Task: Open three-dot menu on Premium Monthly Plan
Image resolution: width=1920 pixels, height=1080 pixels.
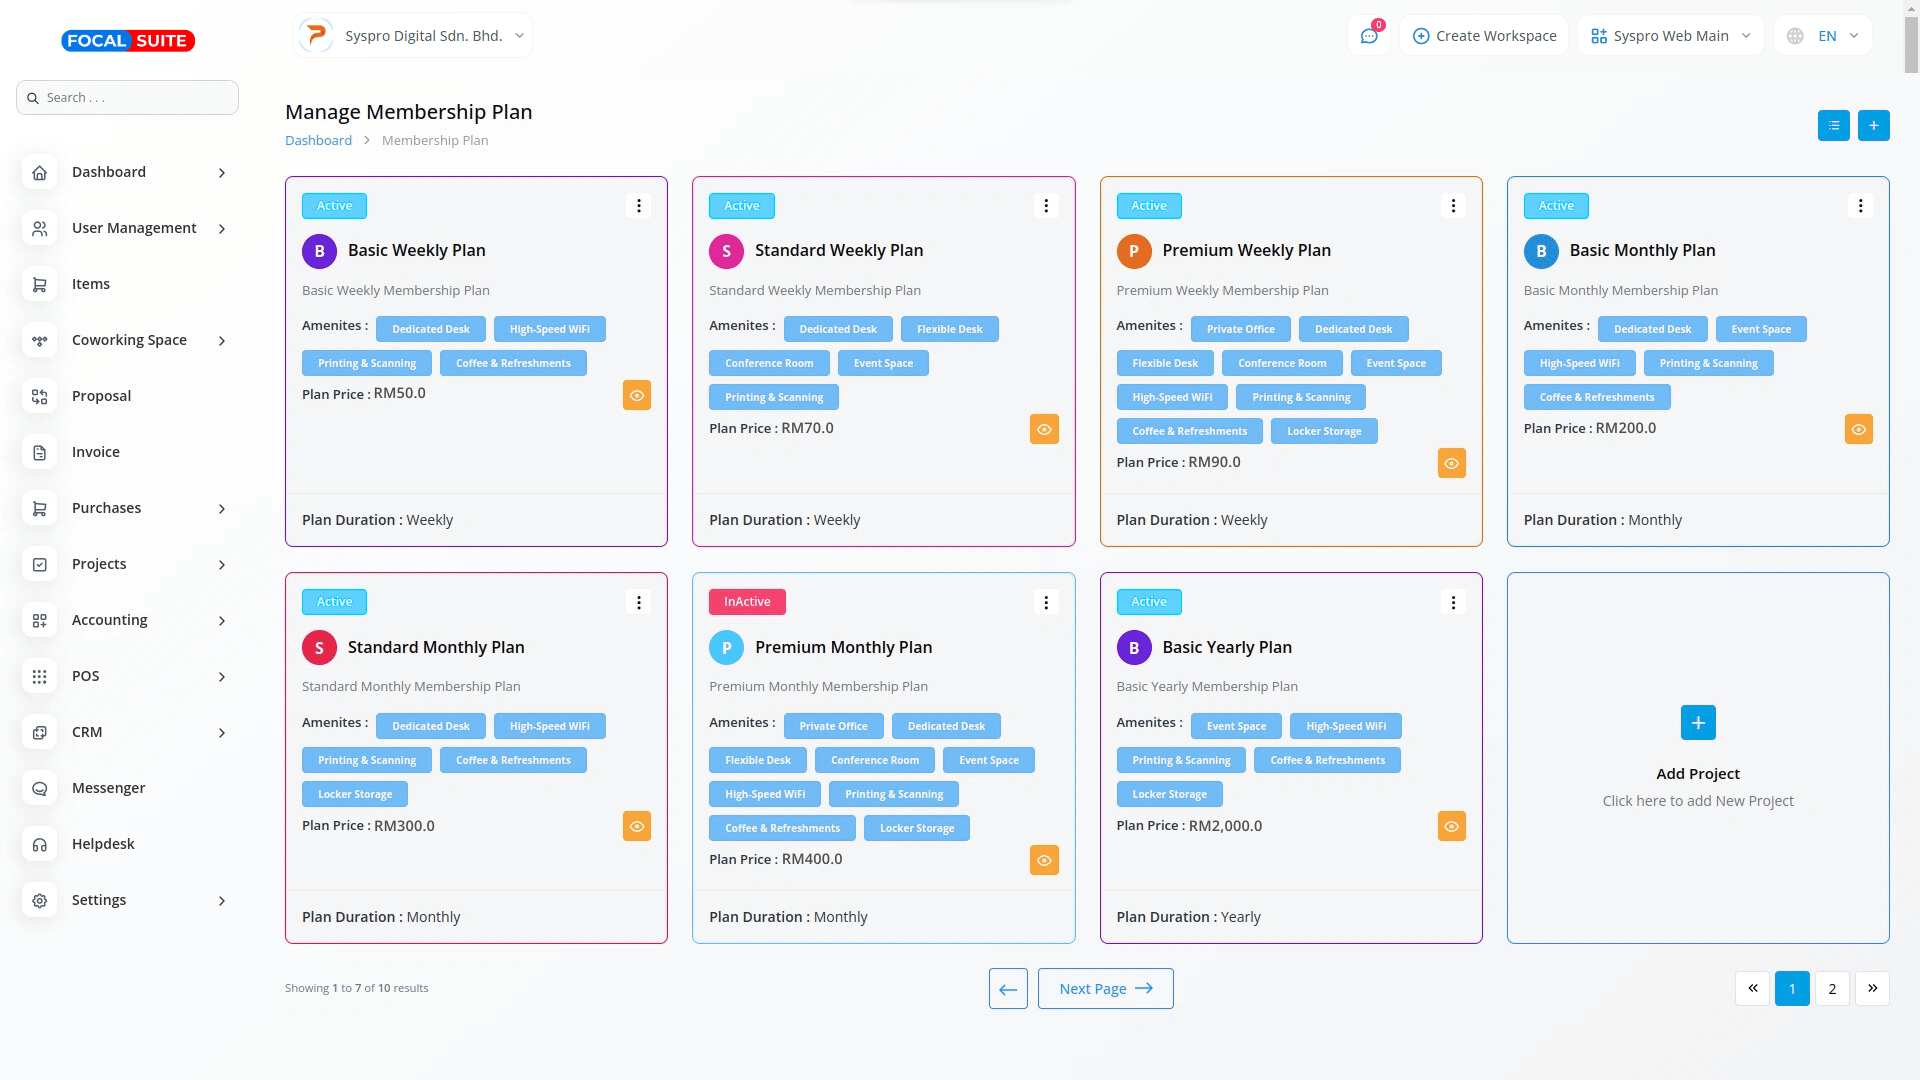Action: [x=1046, y=602]
